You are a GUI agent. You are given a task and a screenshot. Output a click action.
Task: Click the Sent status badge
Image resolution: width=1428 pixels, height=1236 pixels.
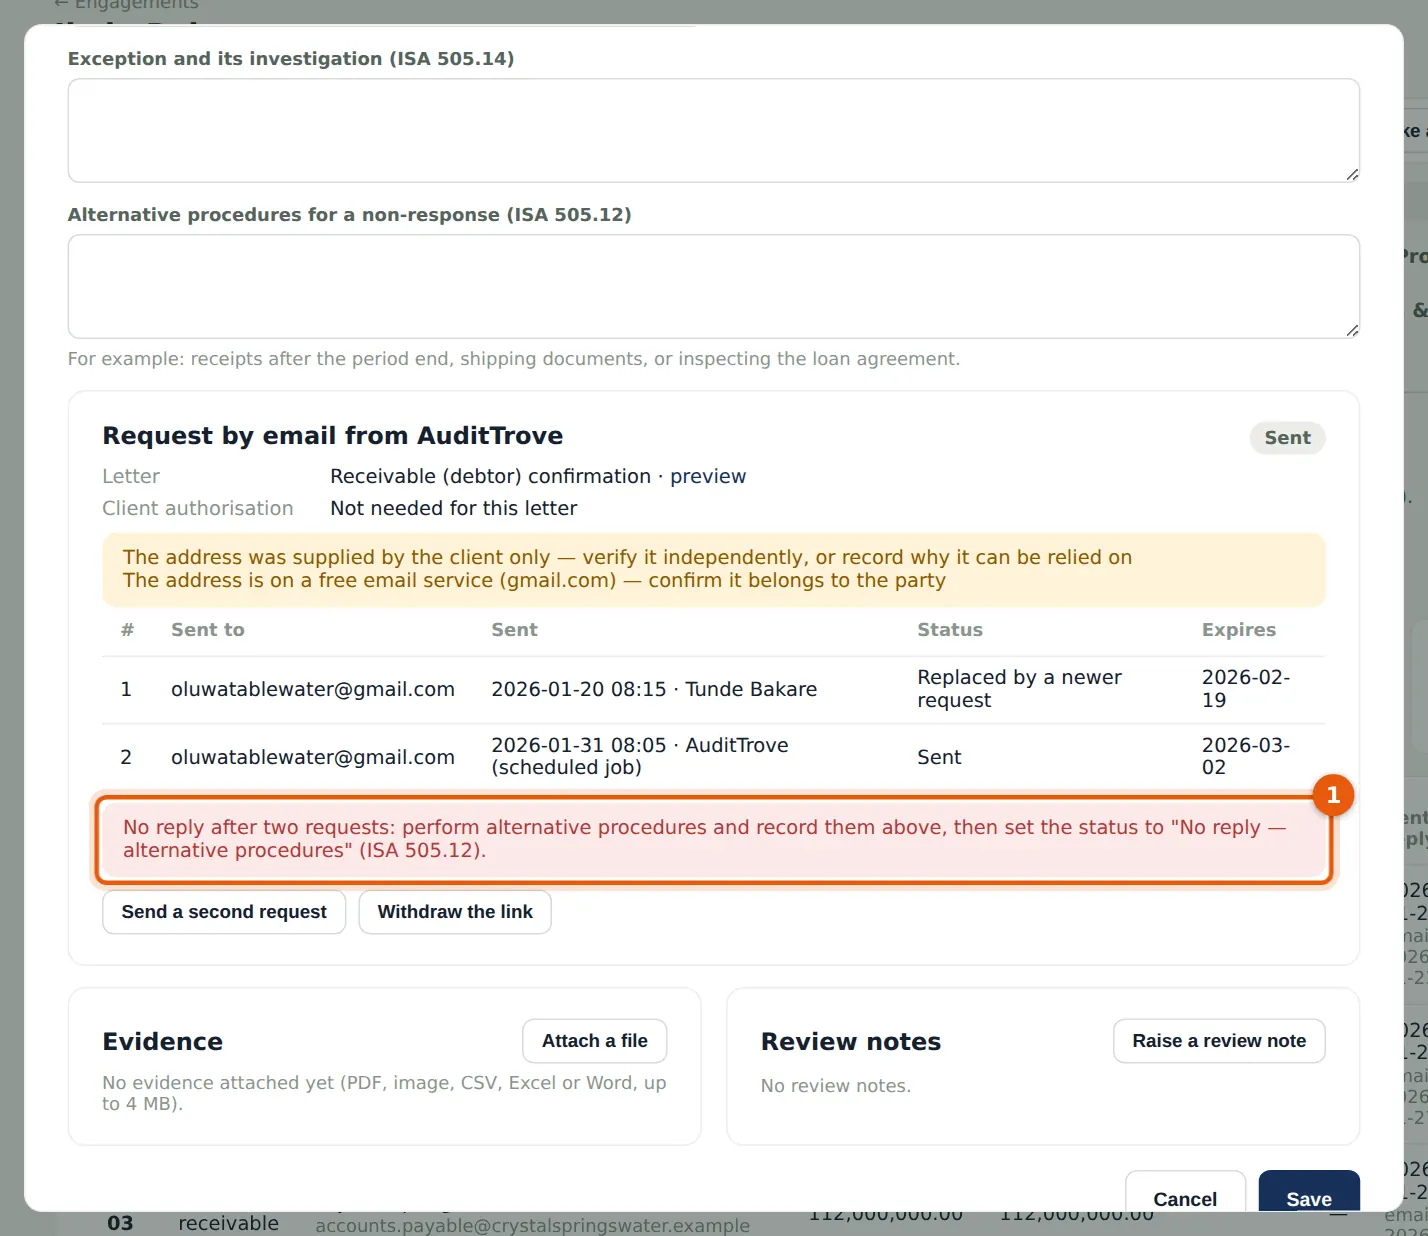click(1287, 438)
